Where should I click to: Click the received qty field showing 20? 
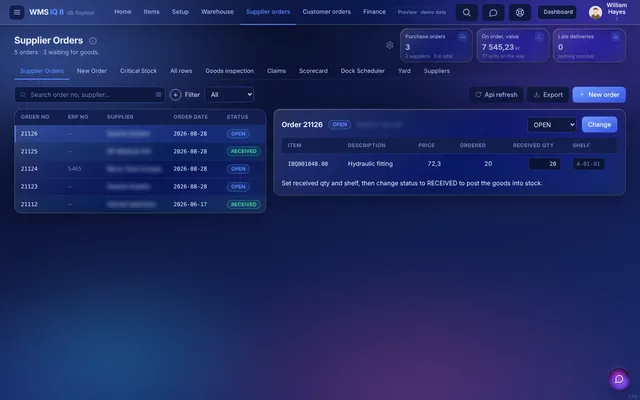click(x=544, y=164)
